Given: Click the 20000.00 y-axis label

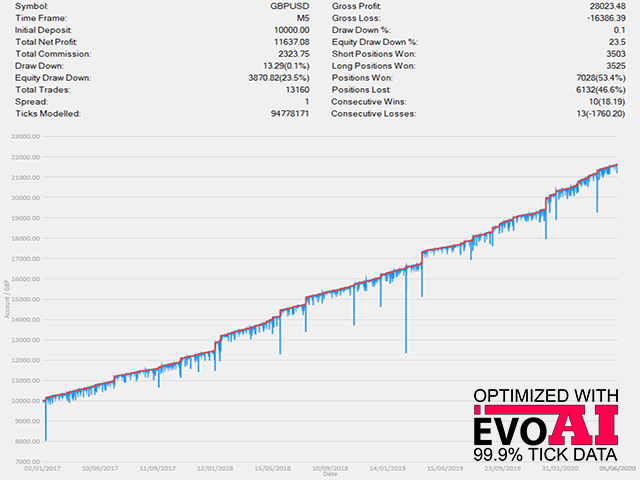Looking at the screenshot, I should 26,198.
